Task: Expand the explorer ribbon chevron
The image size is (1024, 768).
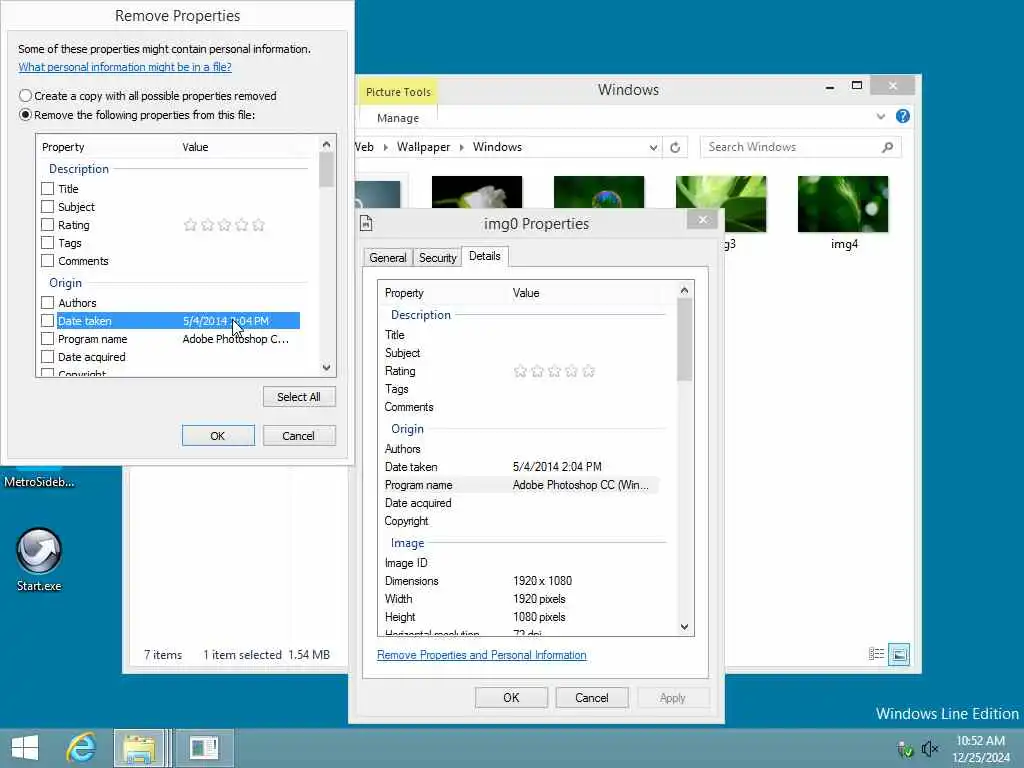Action: click(x=880, y=116)
